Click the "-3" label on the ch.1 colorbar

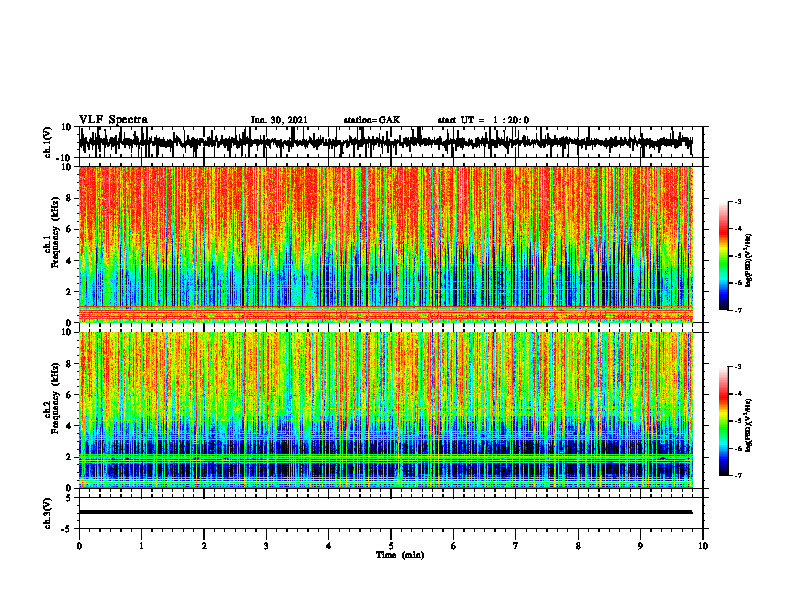click(x=737, y=201)
